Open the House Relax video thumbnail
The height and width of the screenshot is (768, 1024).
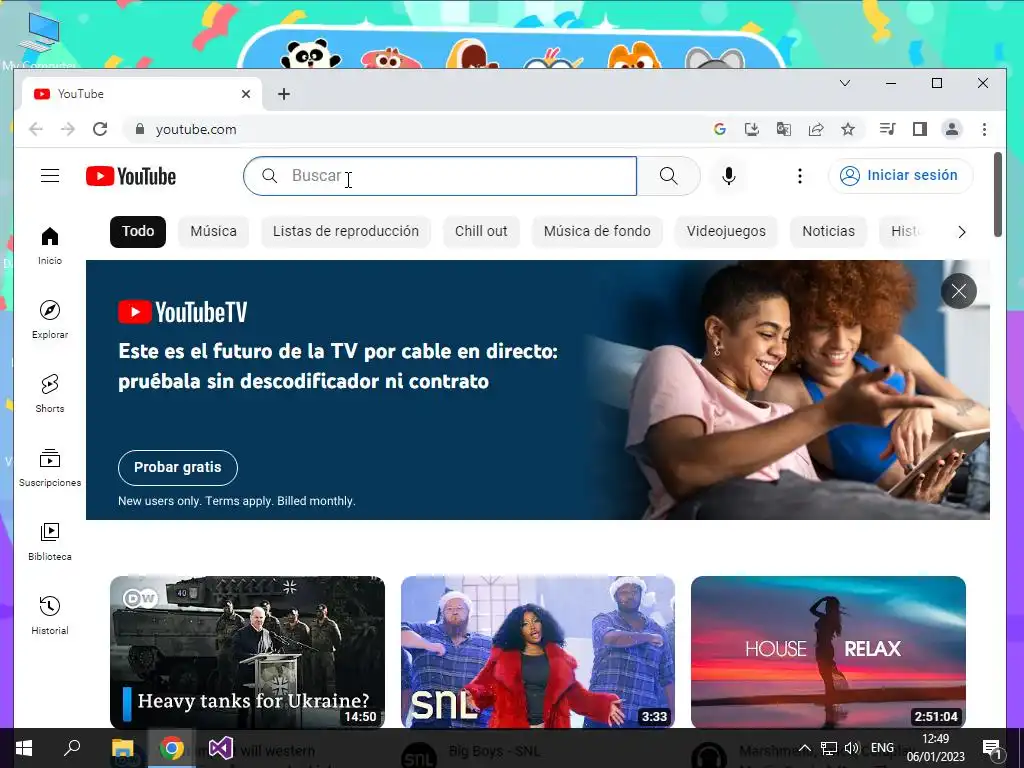point(828,652)
